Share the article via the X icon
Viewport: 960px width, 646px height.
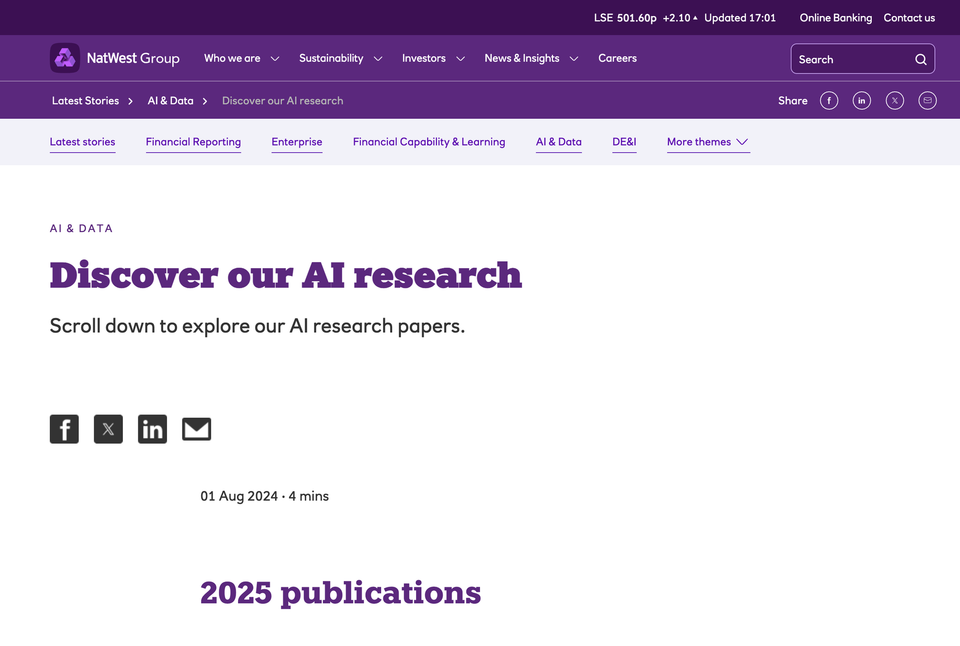[x=108, y=428]
